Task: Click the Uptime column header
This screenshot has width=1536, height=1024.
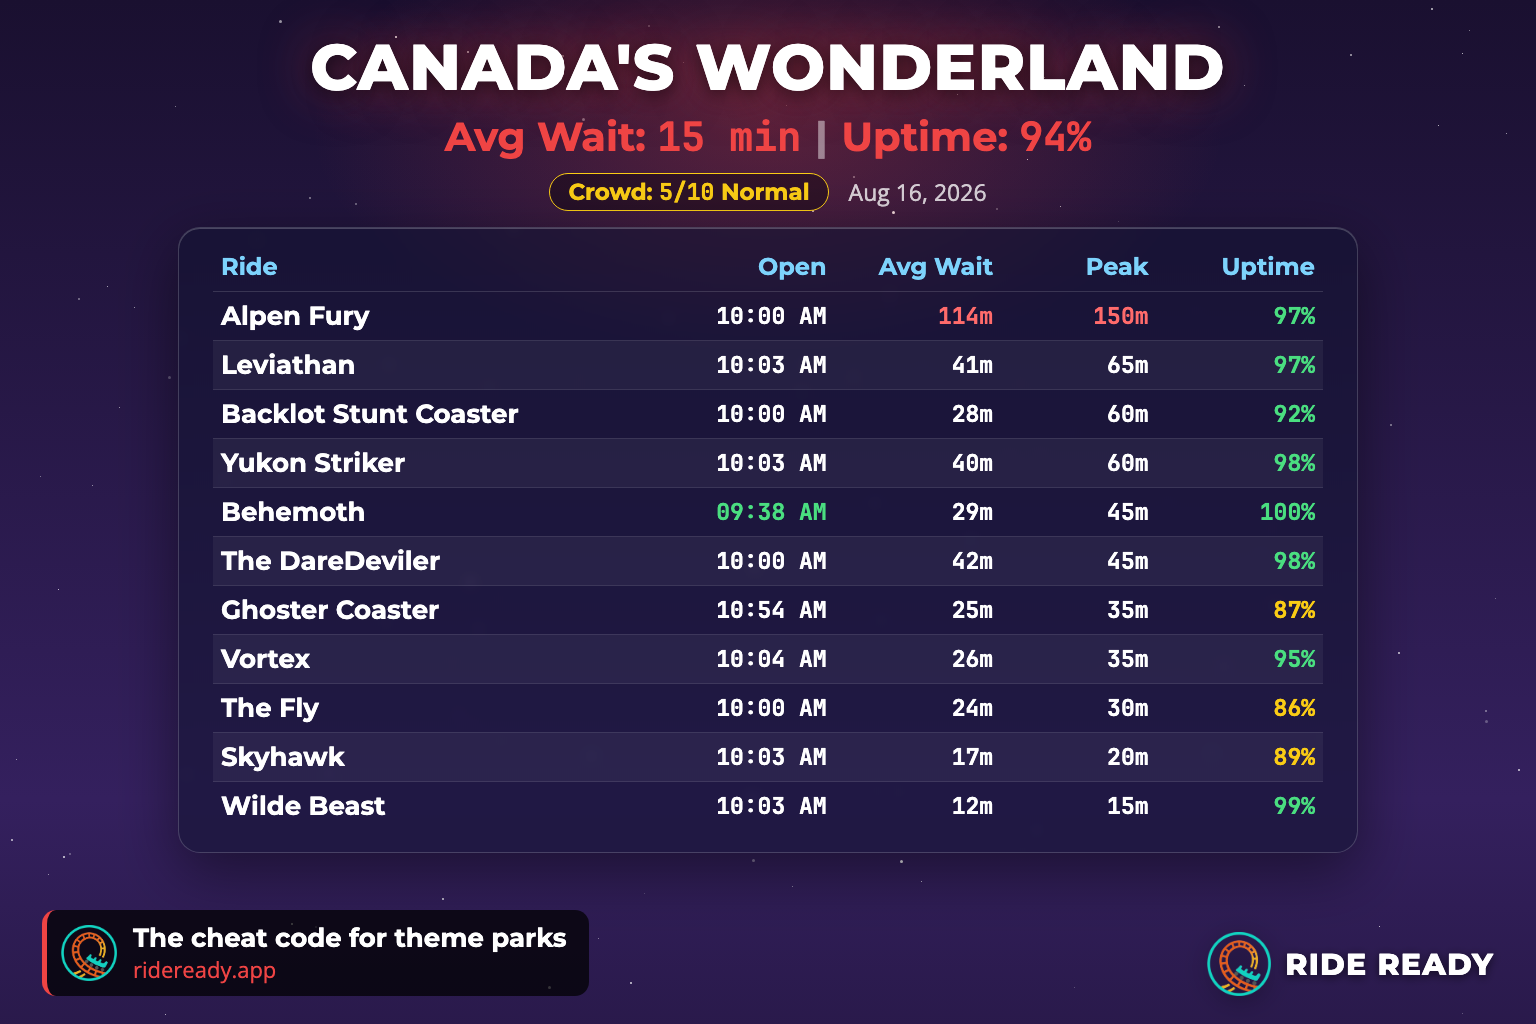Action: (x=1268, y=267)
